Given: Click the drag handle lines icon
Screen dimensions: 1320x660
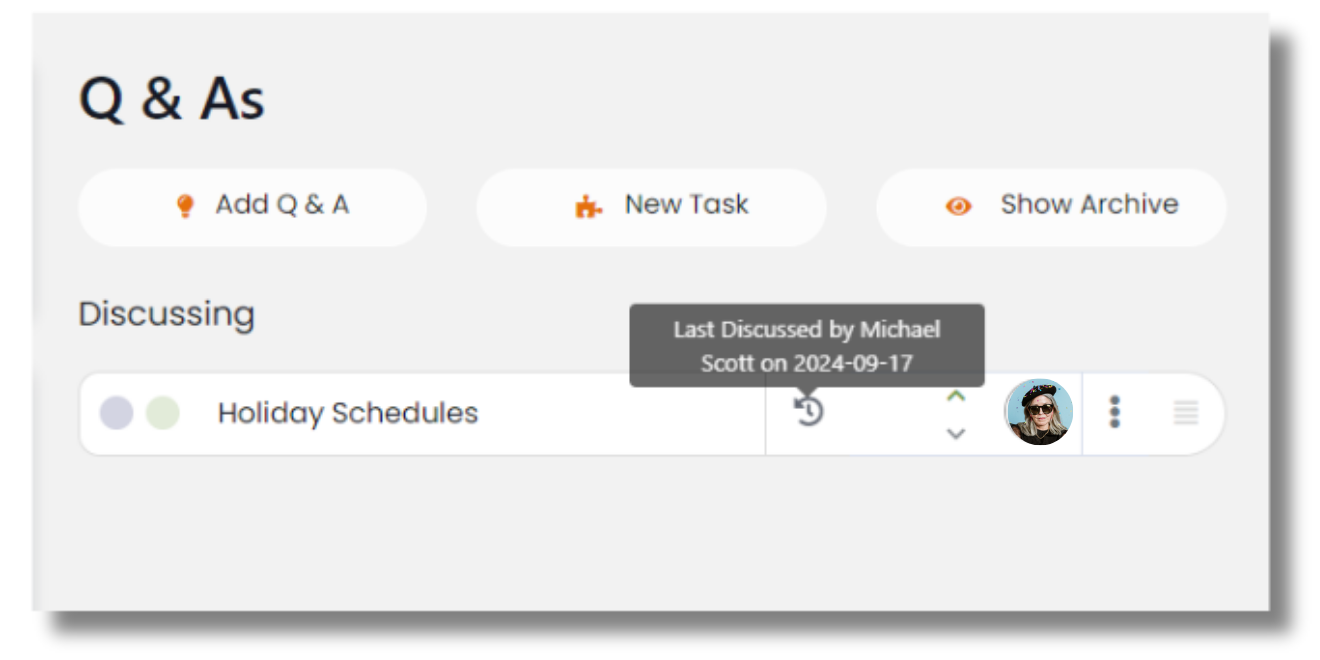Looking at the screenshot, I should pos(1186,412).
